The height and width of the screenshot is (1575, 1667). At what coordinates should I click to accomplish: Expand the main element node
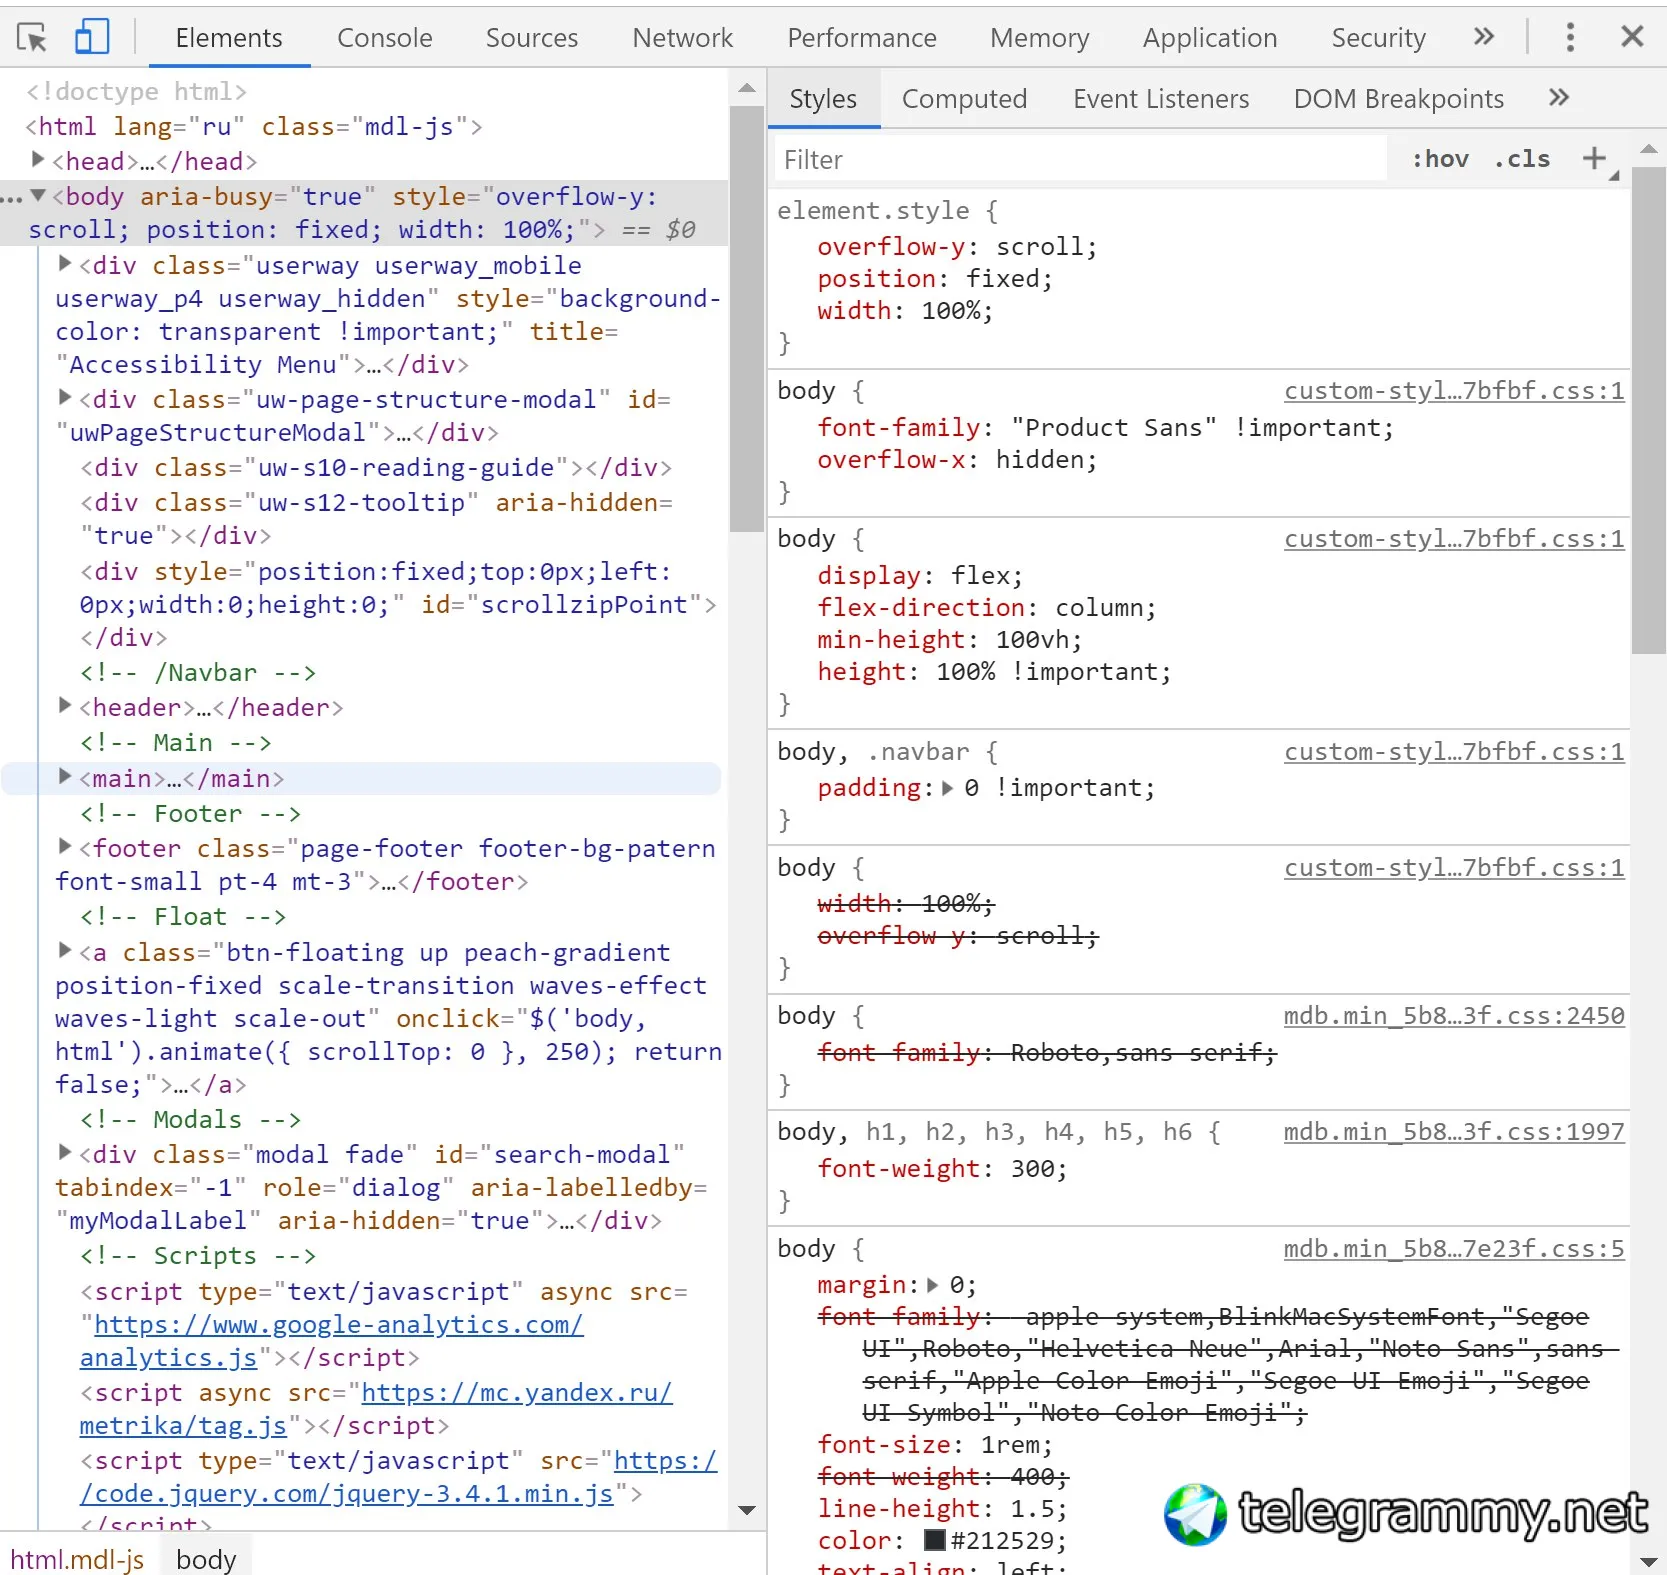coord(65,776)
